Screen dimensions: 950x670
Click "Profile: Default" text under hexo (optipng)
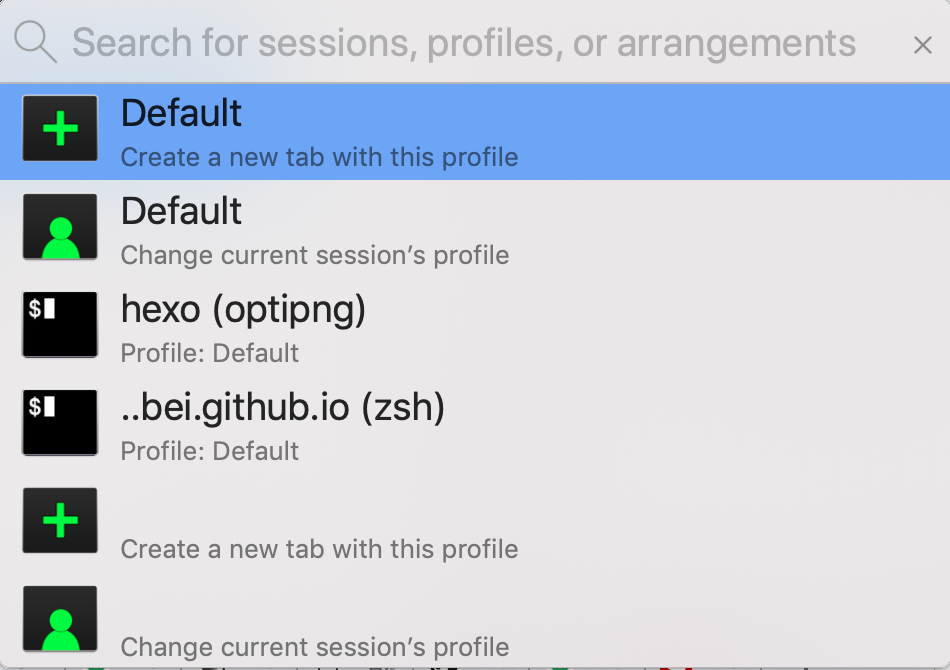210,353
